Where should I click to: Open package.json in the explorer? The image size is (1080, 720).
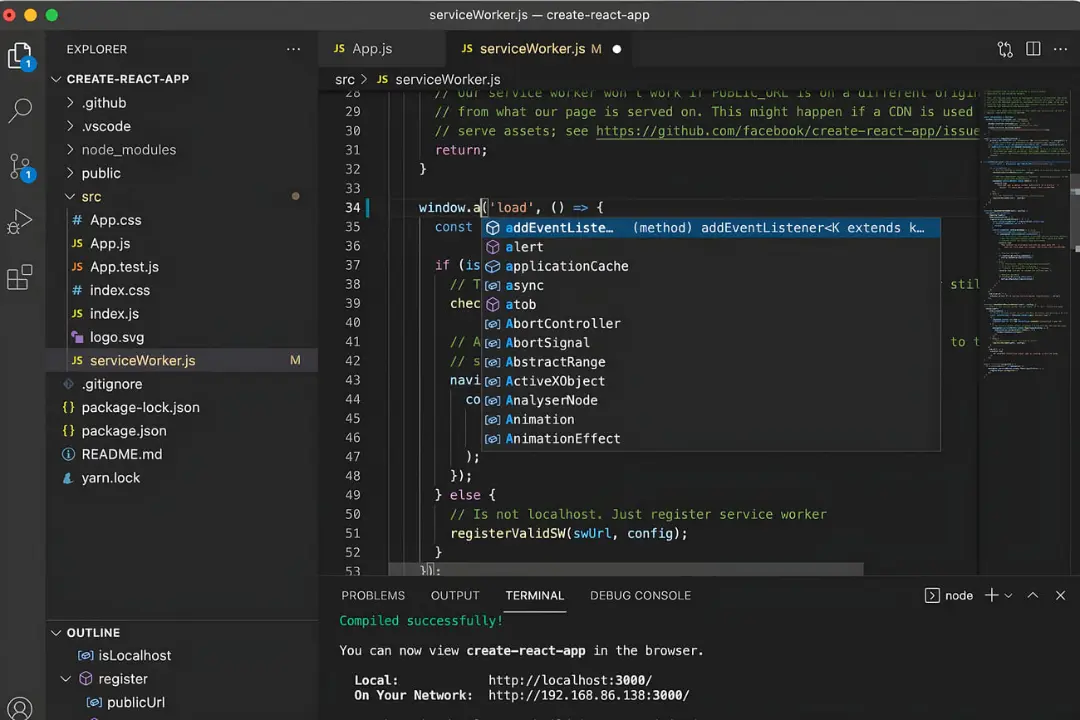(x=181, y=431)
